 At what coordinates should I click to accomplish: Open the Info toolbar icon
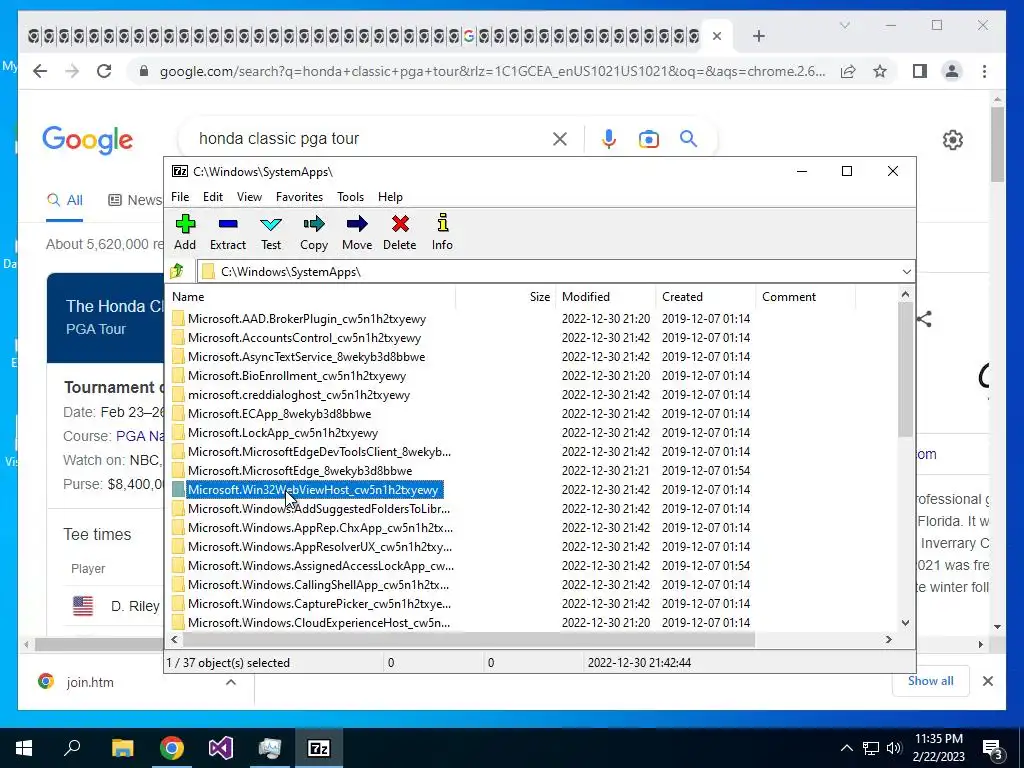tap(442, 232)
